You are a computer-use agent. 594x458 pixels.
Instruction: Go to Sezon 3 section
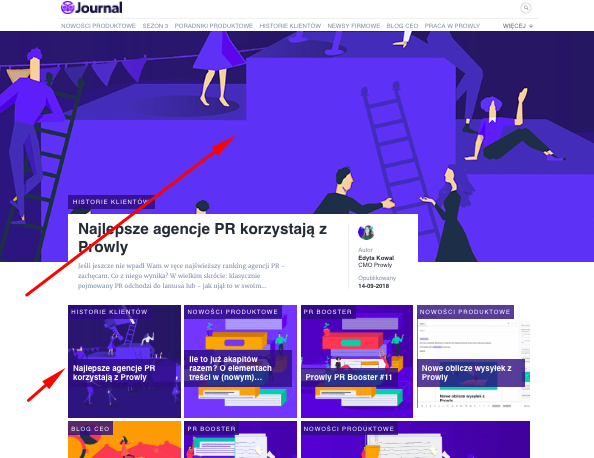pos(155,26)
